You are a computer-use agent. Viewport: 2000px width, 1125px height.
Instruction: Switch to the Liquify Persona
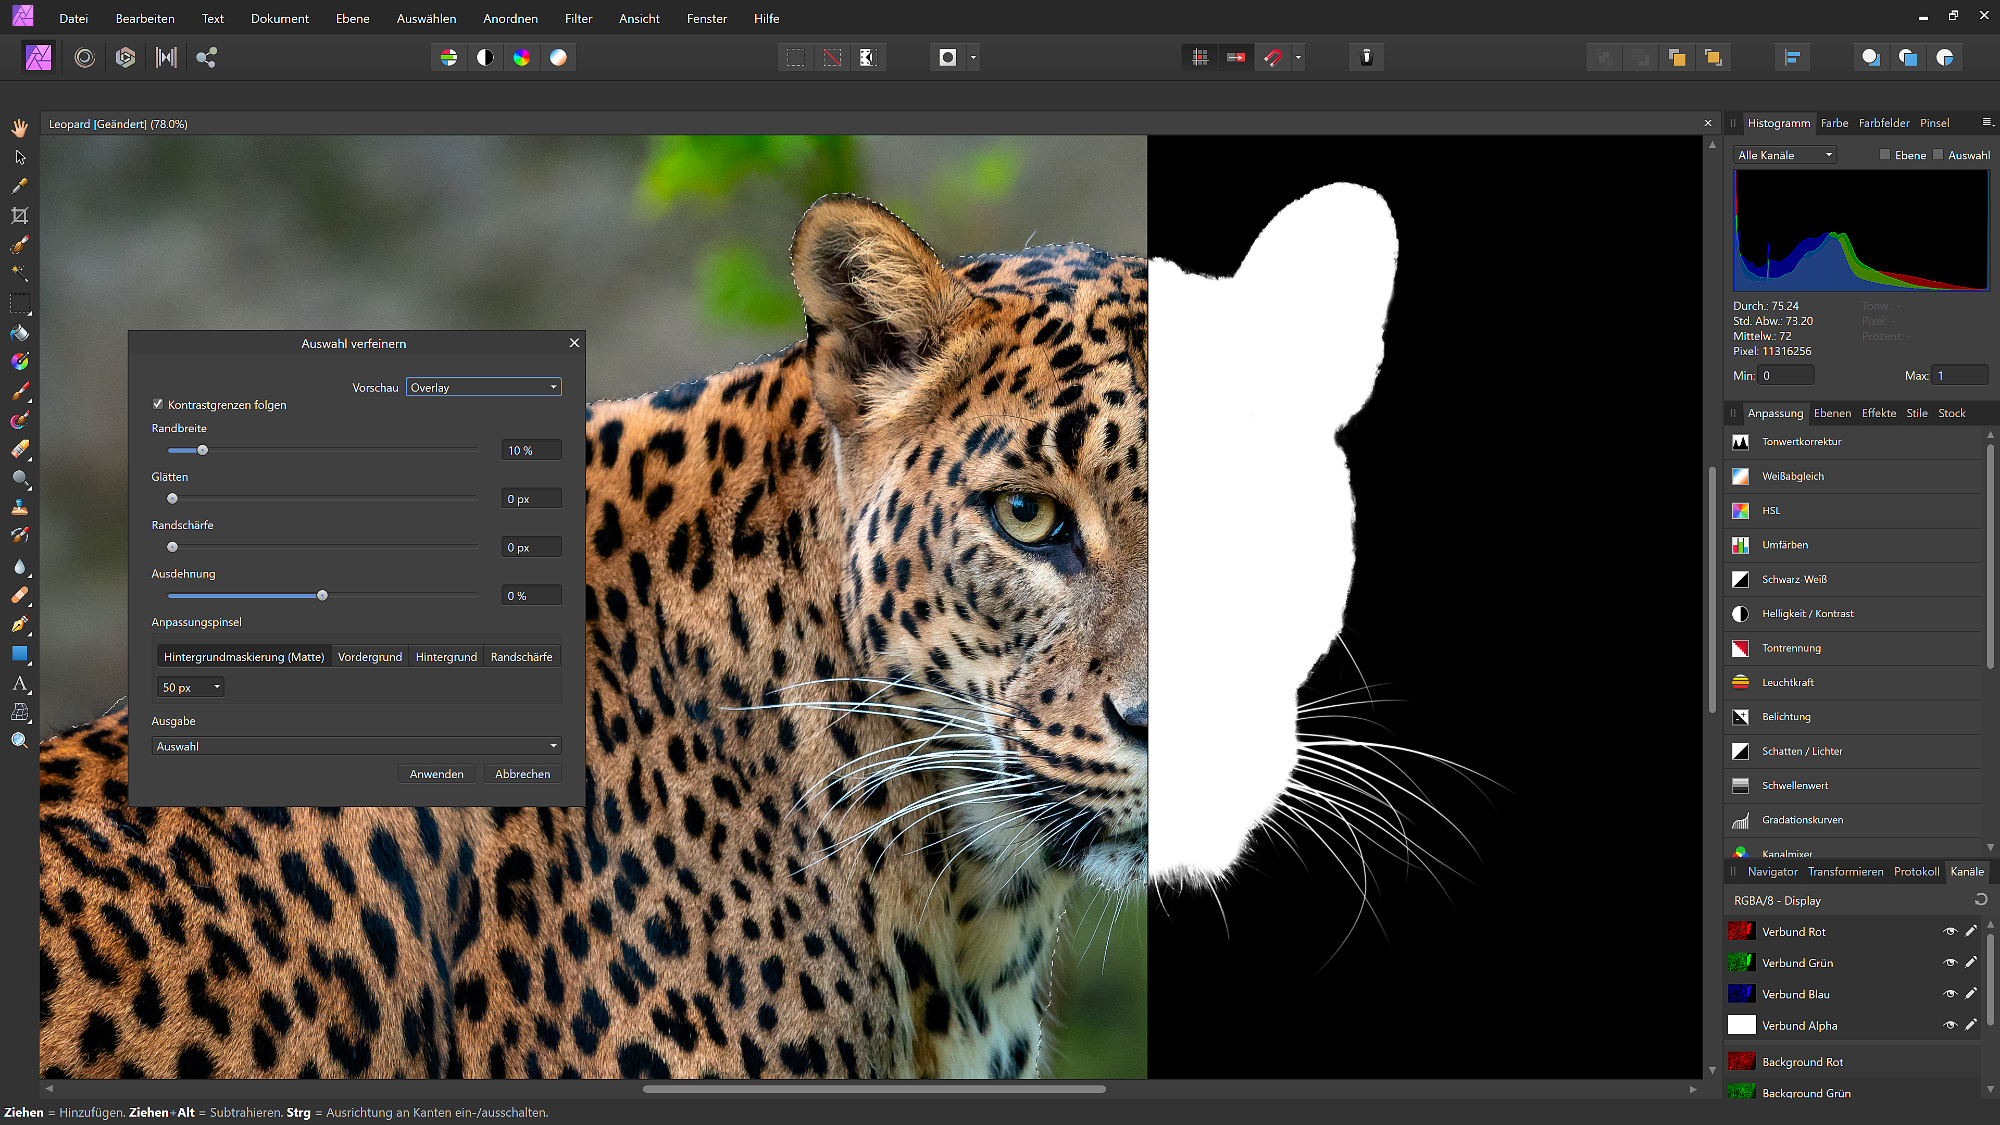pos(85,58)
